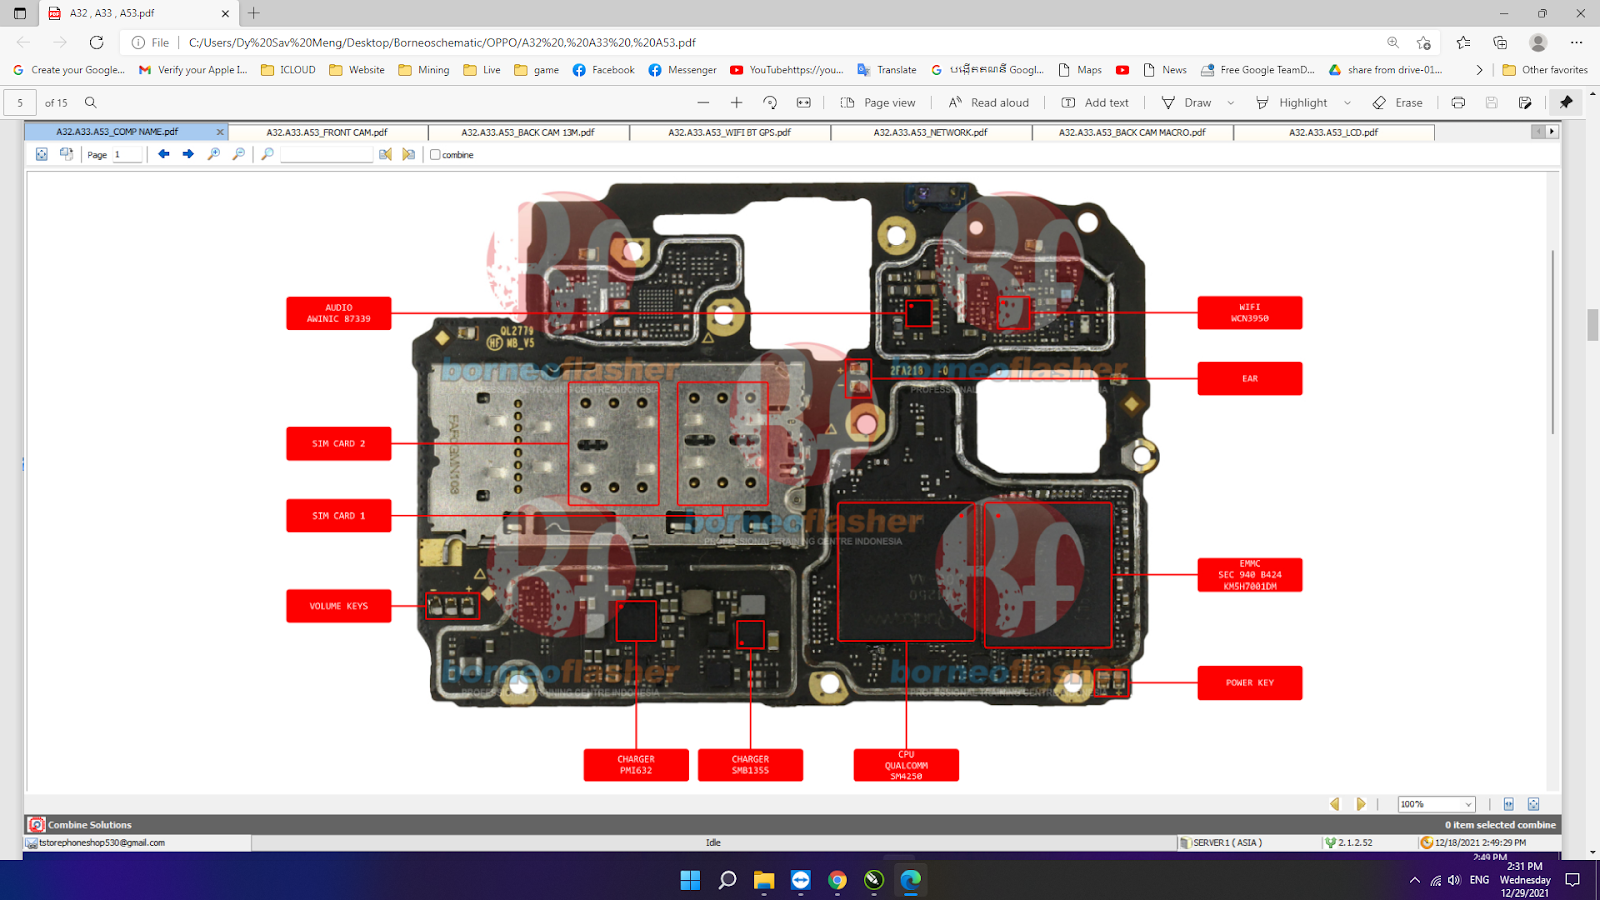Switch to A32.A33.A53_BACK CAM MACRO.pdf tab
This screenshot has width=1600, height=900.
coord(1132,132)
